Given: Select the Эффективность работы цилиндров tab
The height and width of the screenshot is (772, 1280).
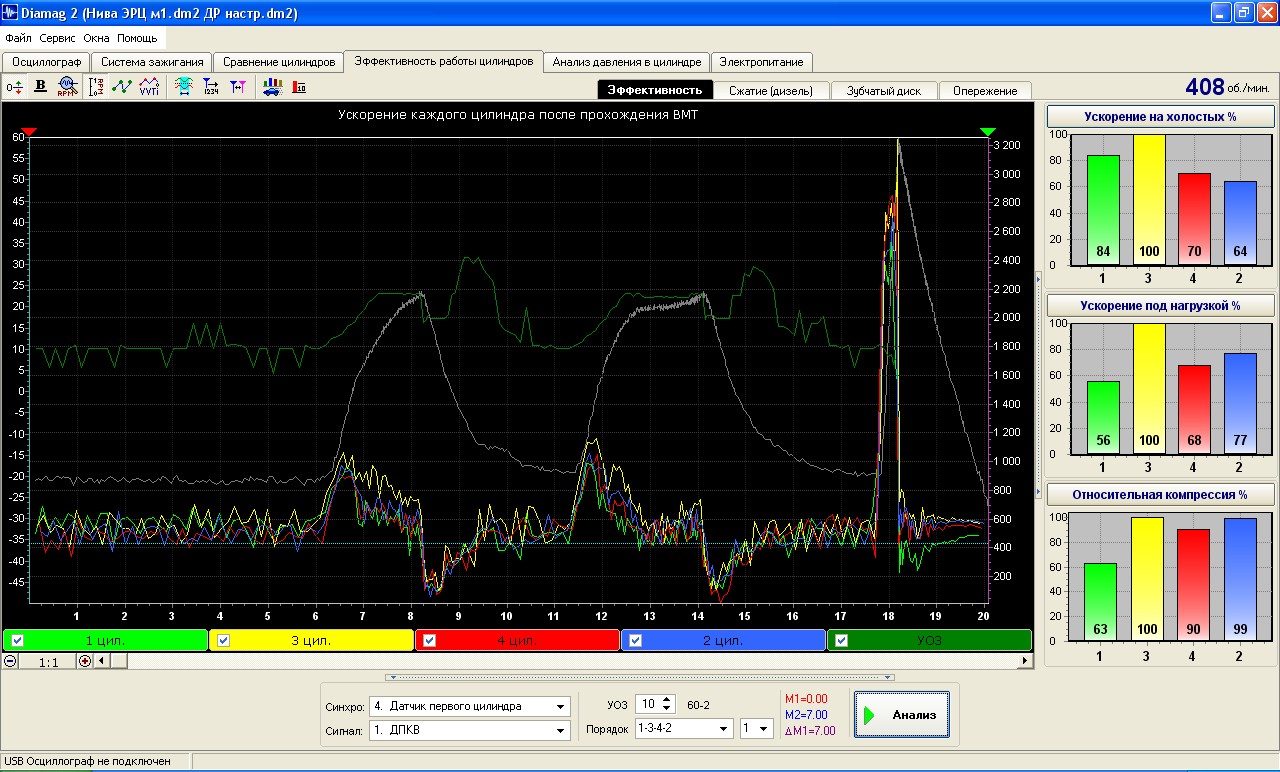Looking at the screenshot, I should click(444, 61).
